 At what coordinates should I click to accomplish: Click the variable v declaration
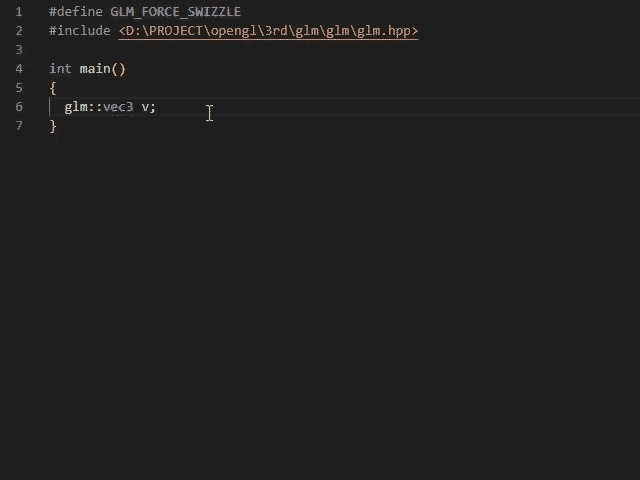[x=144, y=107]
